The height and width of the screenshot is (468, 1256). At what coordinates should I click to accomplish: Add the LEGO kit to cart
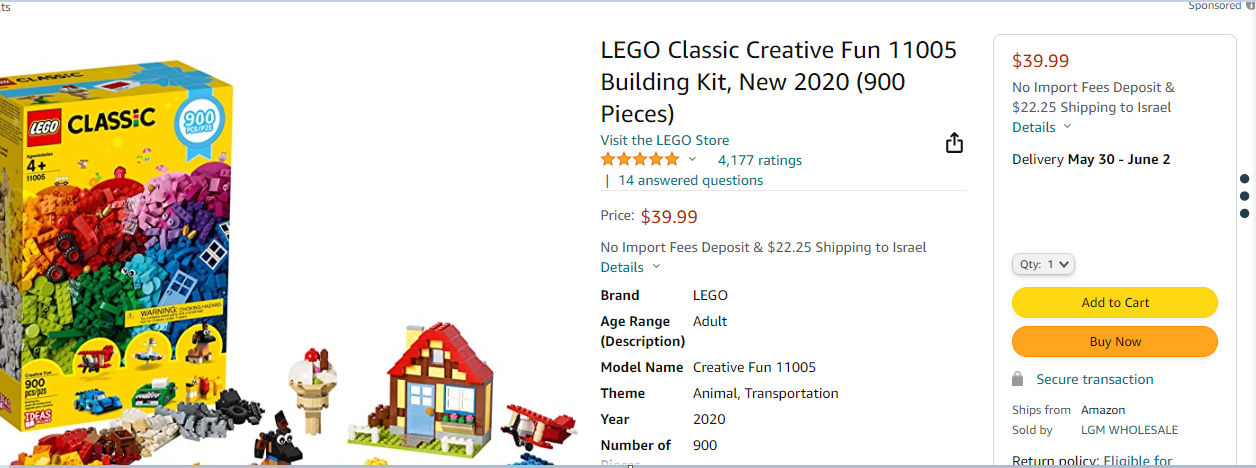pyautogui.click(x=1115, y=302)
